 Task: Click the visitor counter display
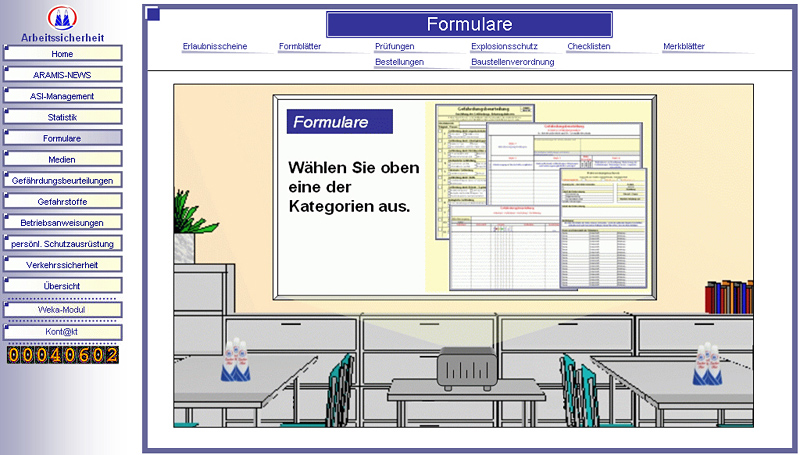tap(62, 355)
